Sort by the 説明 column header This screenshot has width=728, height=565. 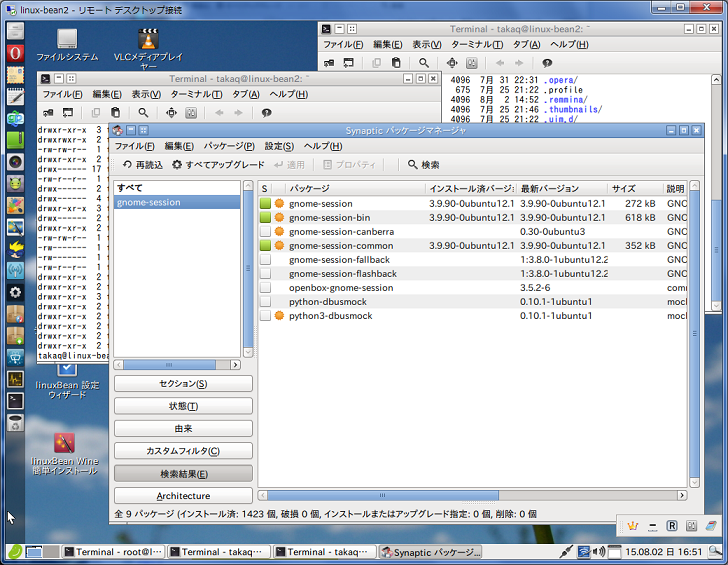click(675, 188)
